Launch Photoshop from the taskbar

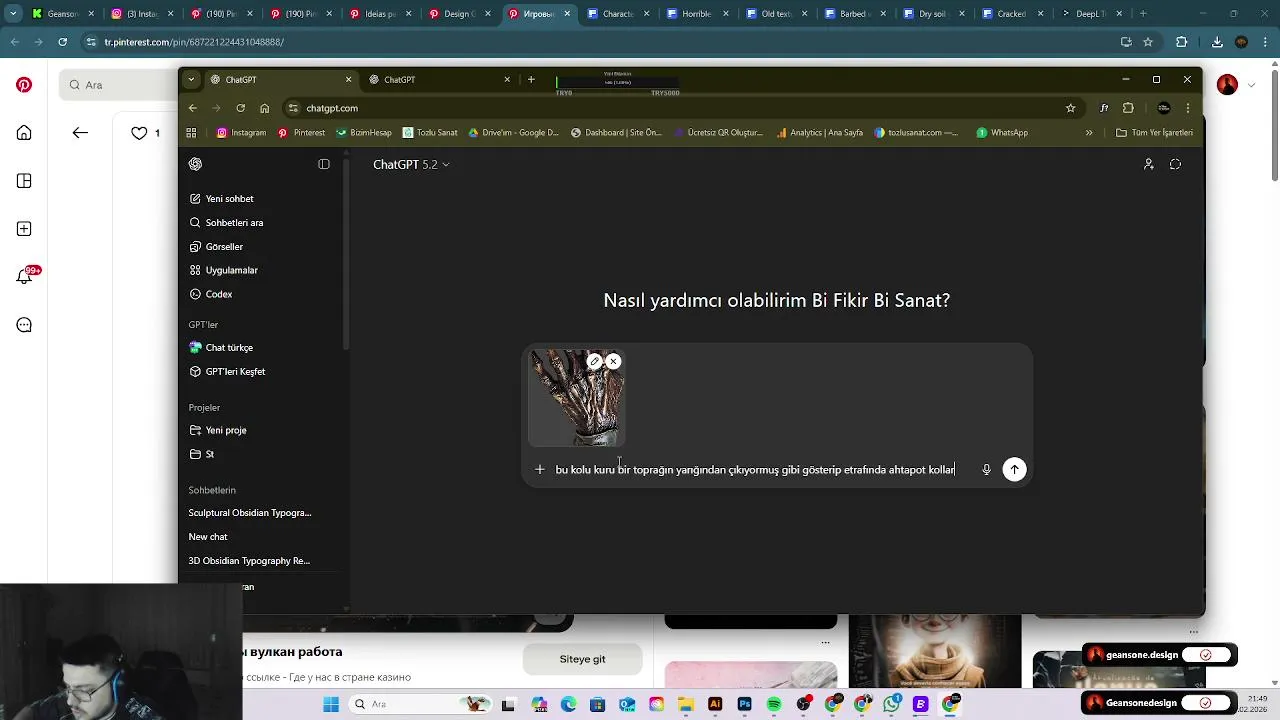745,704
